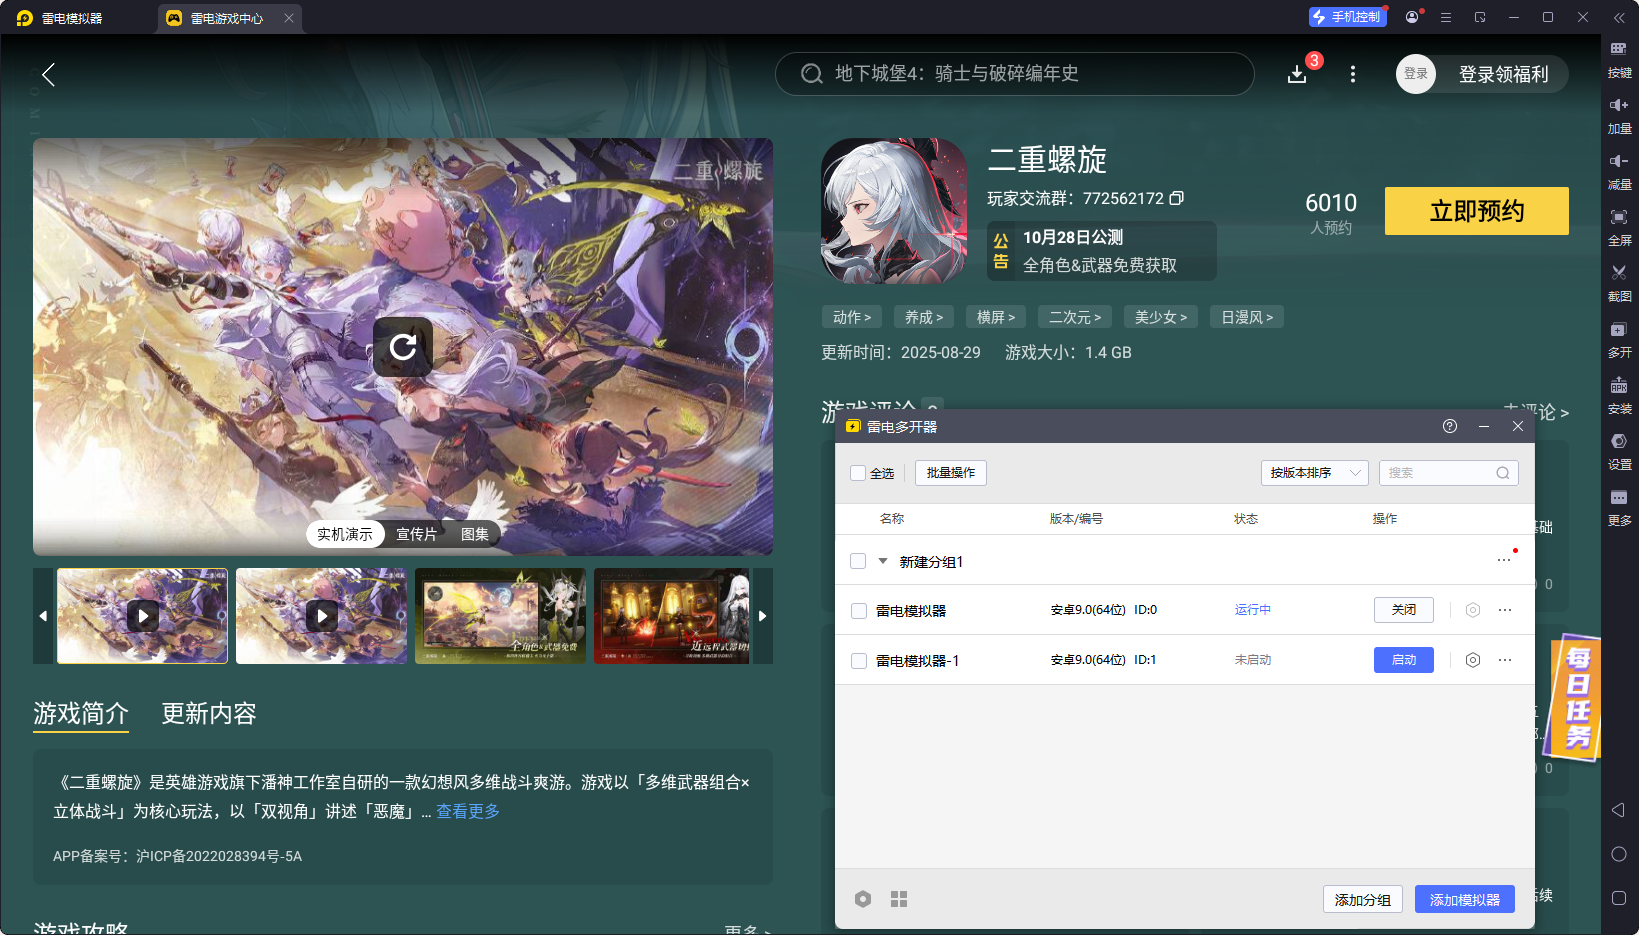Screen dimensions: 1639x935
Task: Switch to the 更新内容 tab
Action: [x=208, y=714]
